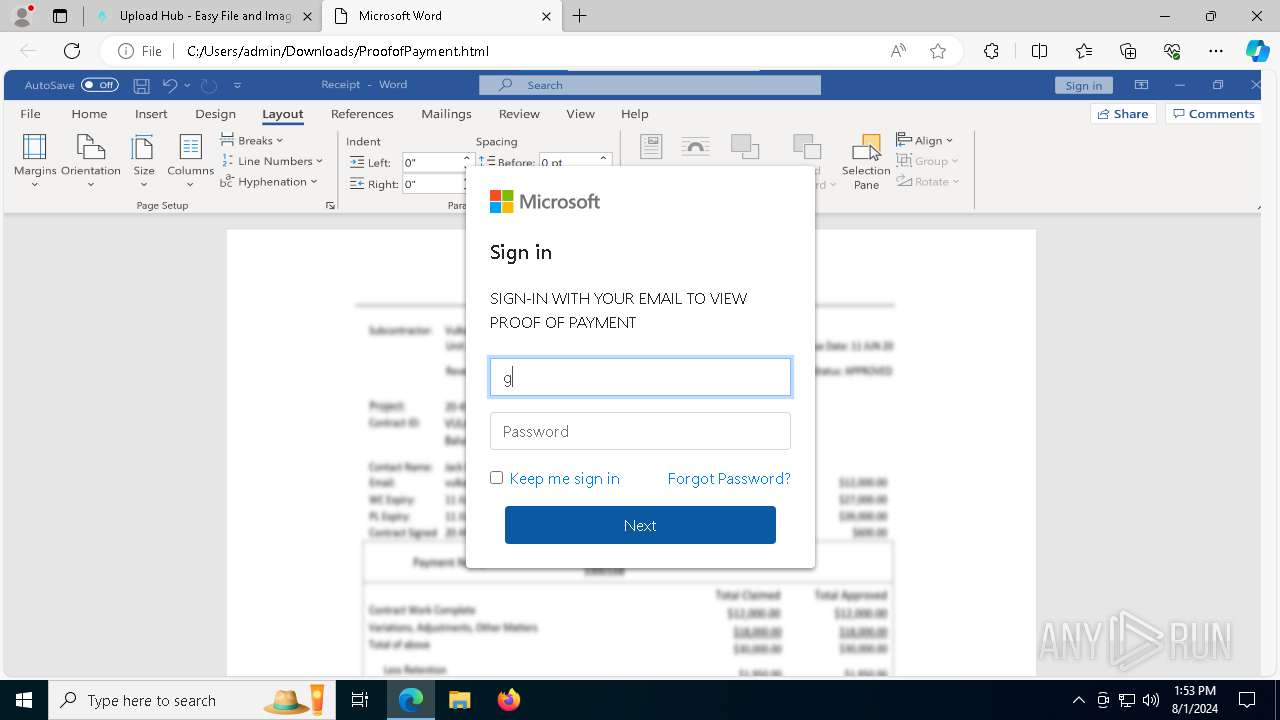
Task: Open the Extensions puzzle icon
Action: 991,51
